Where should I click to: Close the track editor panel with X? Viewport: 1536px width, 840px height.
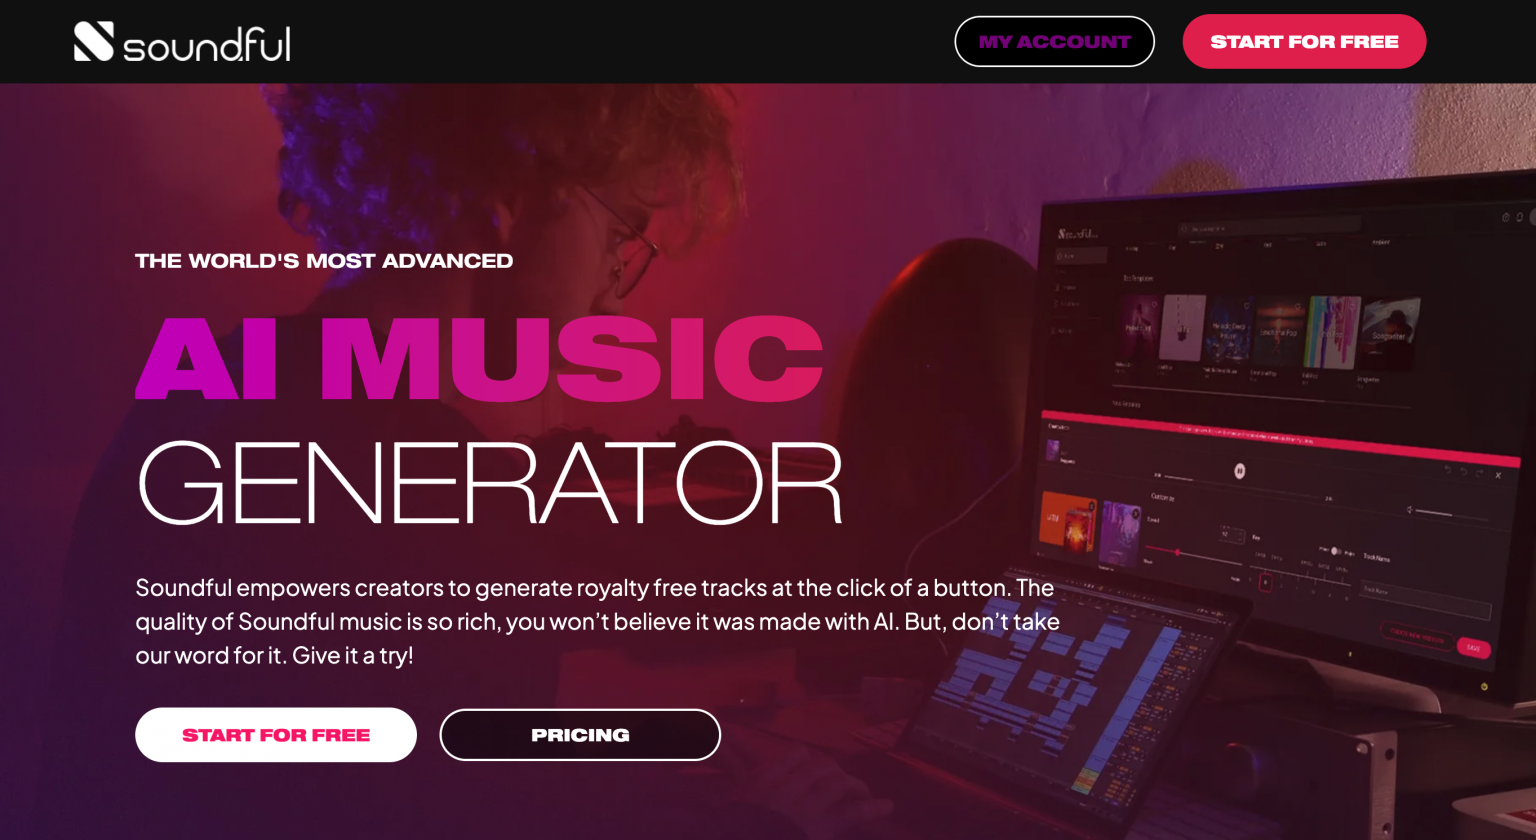pos(1498,475)
